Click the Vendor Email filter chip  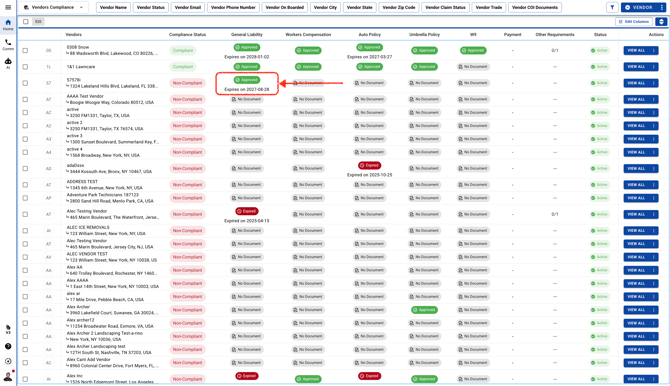[x=188, y=7]
